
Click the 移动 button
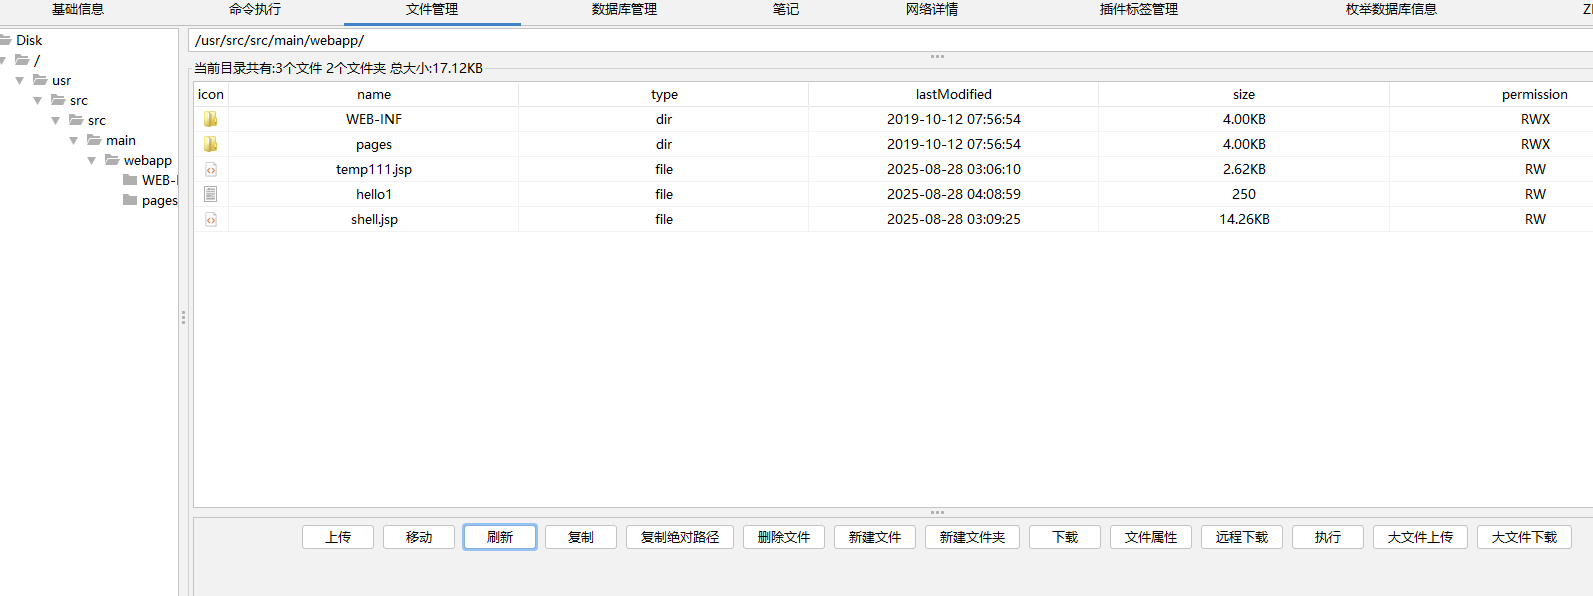tap(419, 537)
